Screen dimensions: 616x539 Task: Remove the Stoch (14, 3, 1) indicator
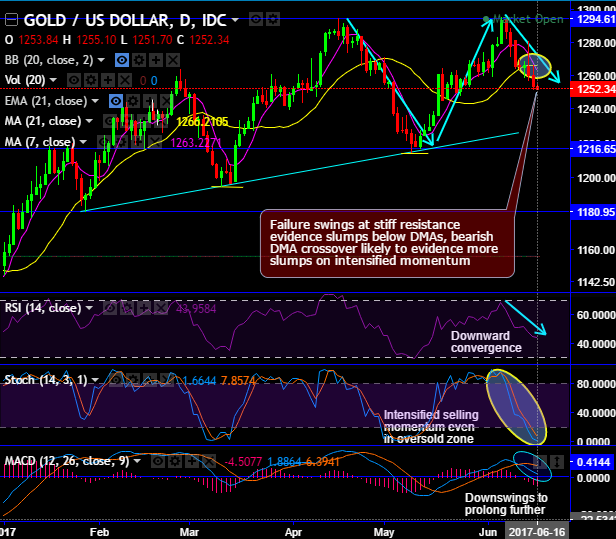click(167, 380)
